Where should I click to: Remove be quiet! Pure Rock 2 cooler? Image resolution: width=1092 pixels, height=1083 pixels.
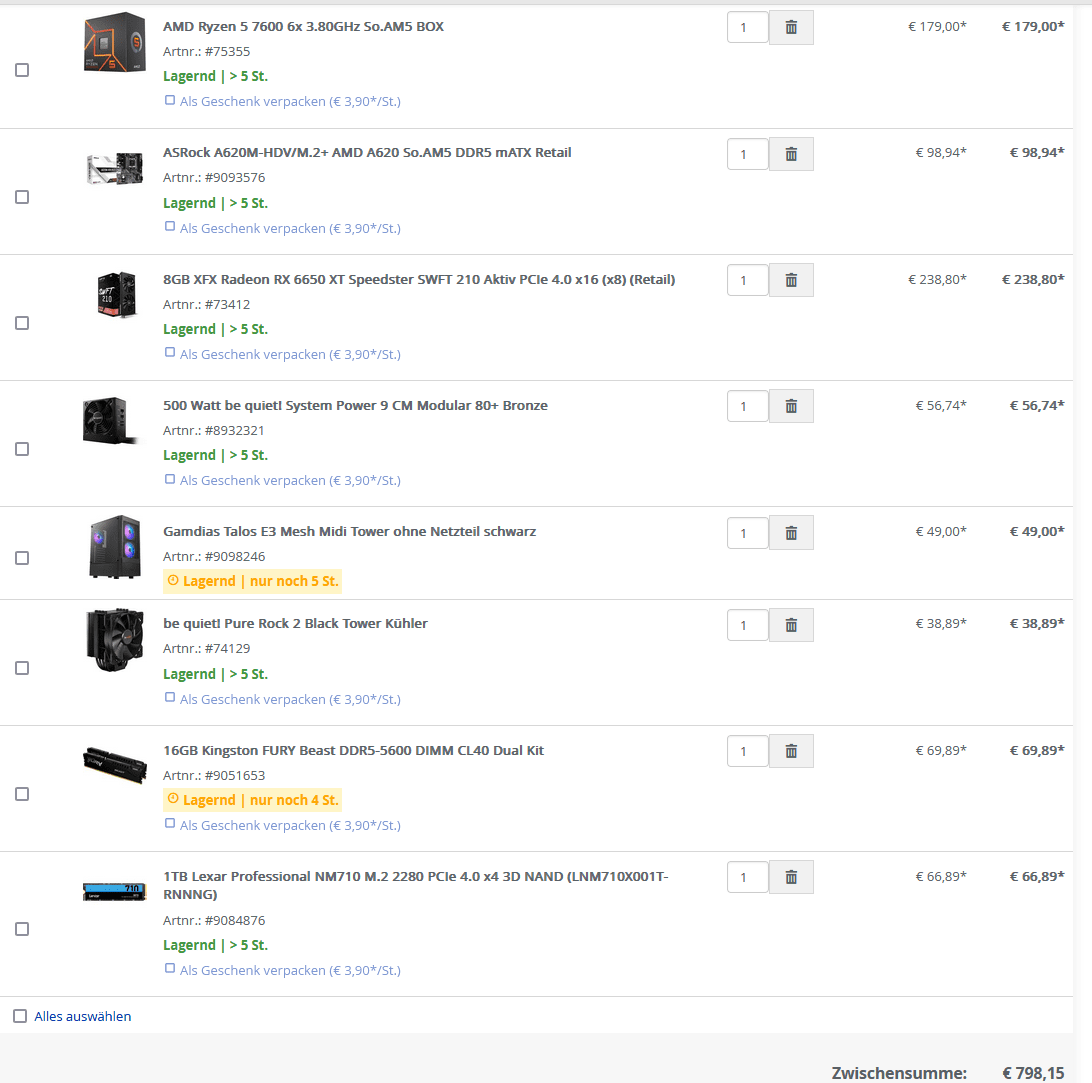coord(791,625)
